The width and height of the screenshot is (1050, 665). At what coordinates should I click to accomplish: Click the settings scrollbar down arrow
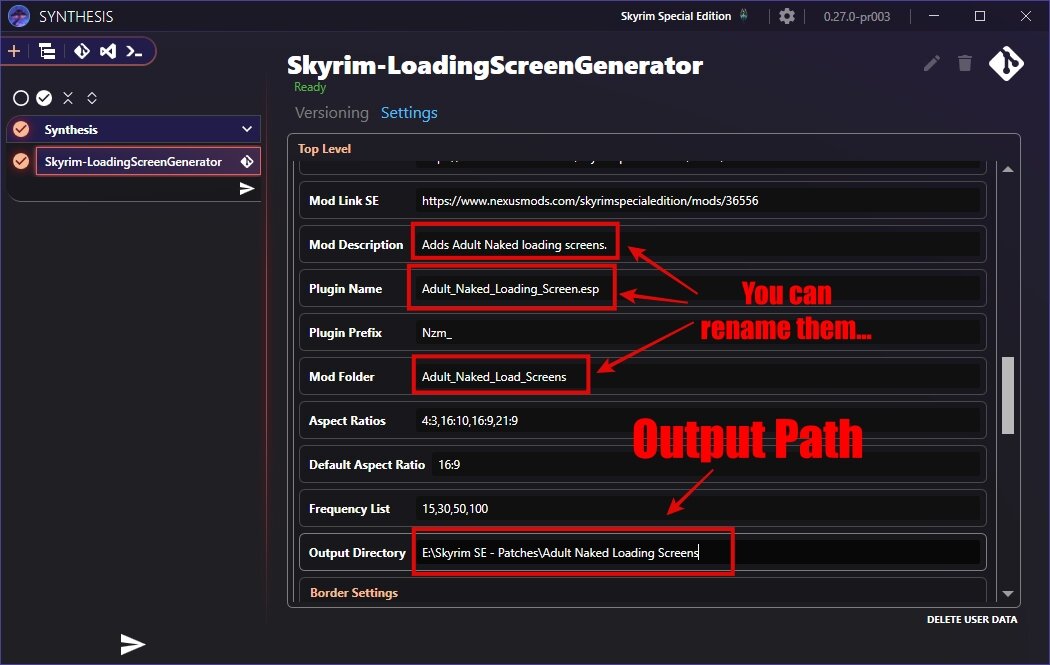click(1007, 594)
